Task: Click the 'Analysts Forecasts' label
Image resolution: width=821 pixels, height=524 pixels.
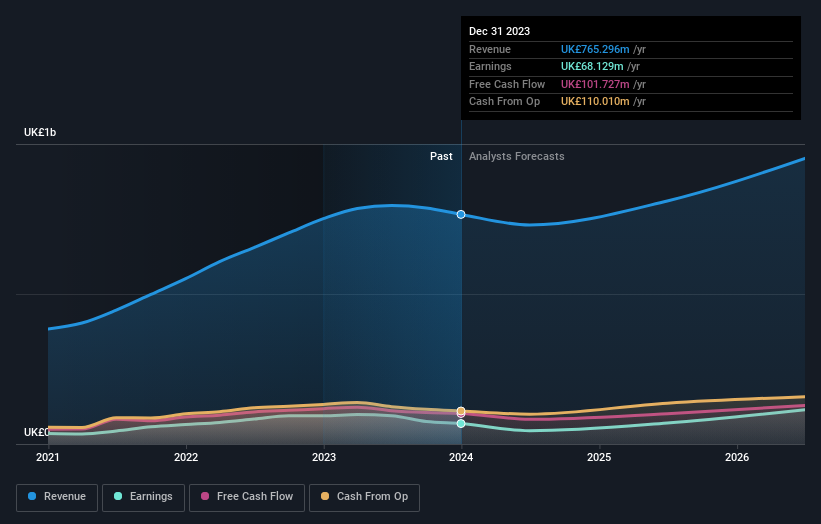Action: [516, 157]
